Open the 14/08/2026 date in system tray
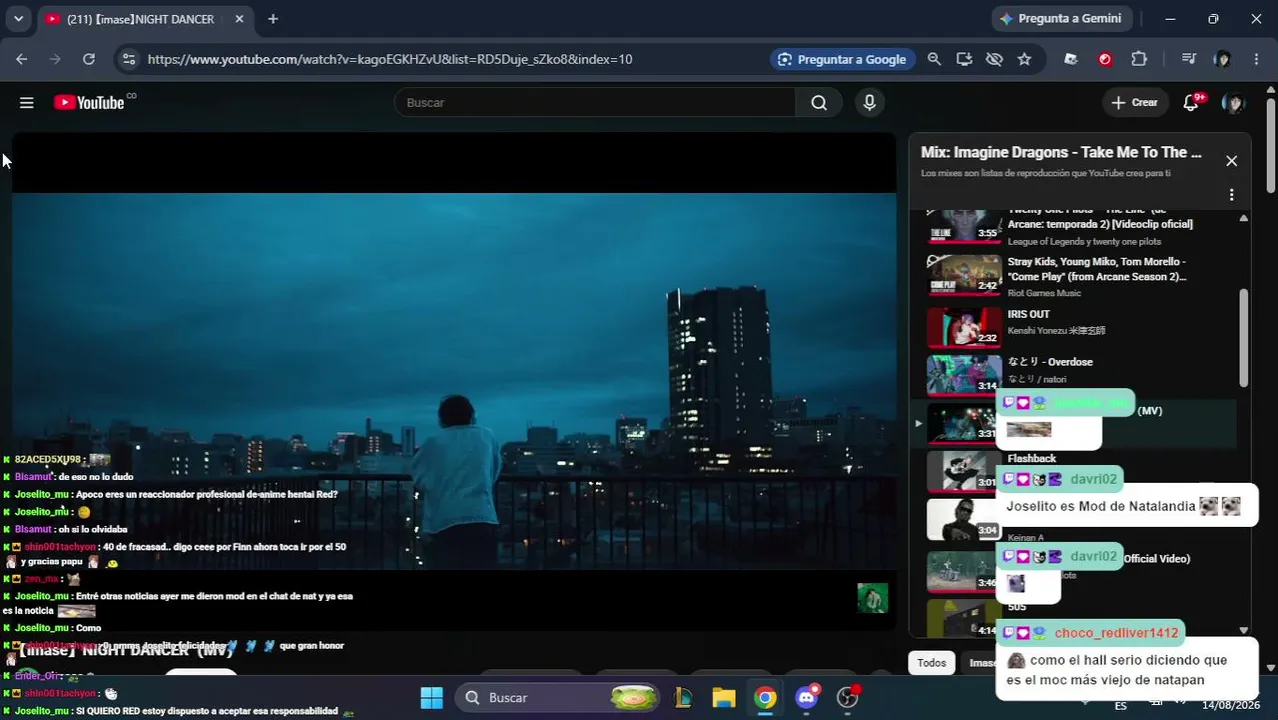1278x720 pixels. point(1231,705)
